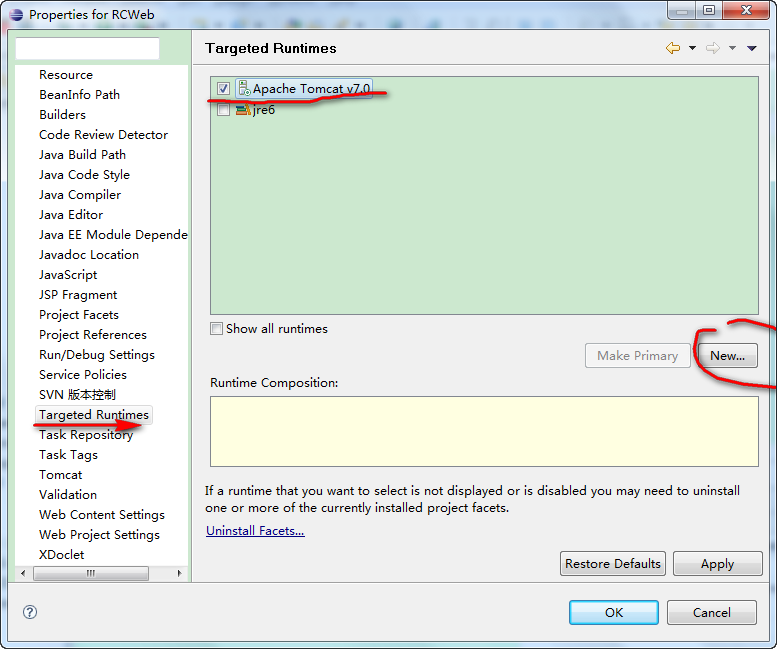
Task: Open Java EE Module Dependencies page
Action: coord(113,235)
